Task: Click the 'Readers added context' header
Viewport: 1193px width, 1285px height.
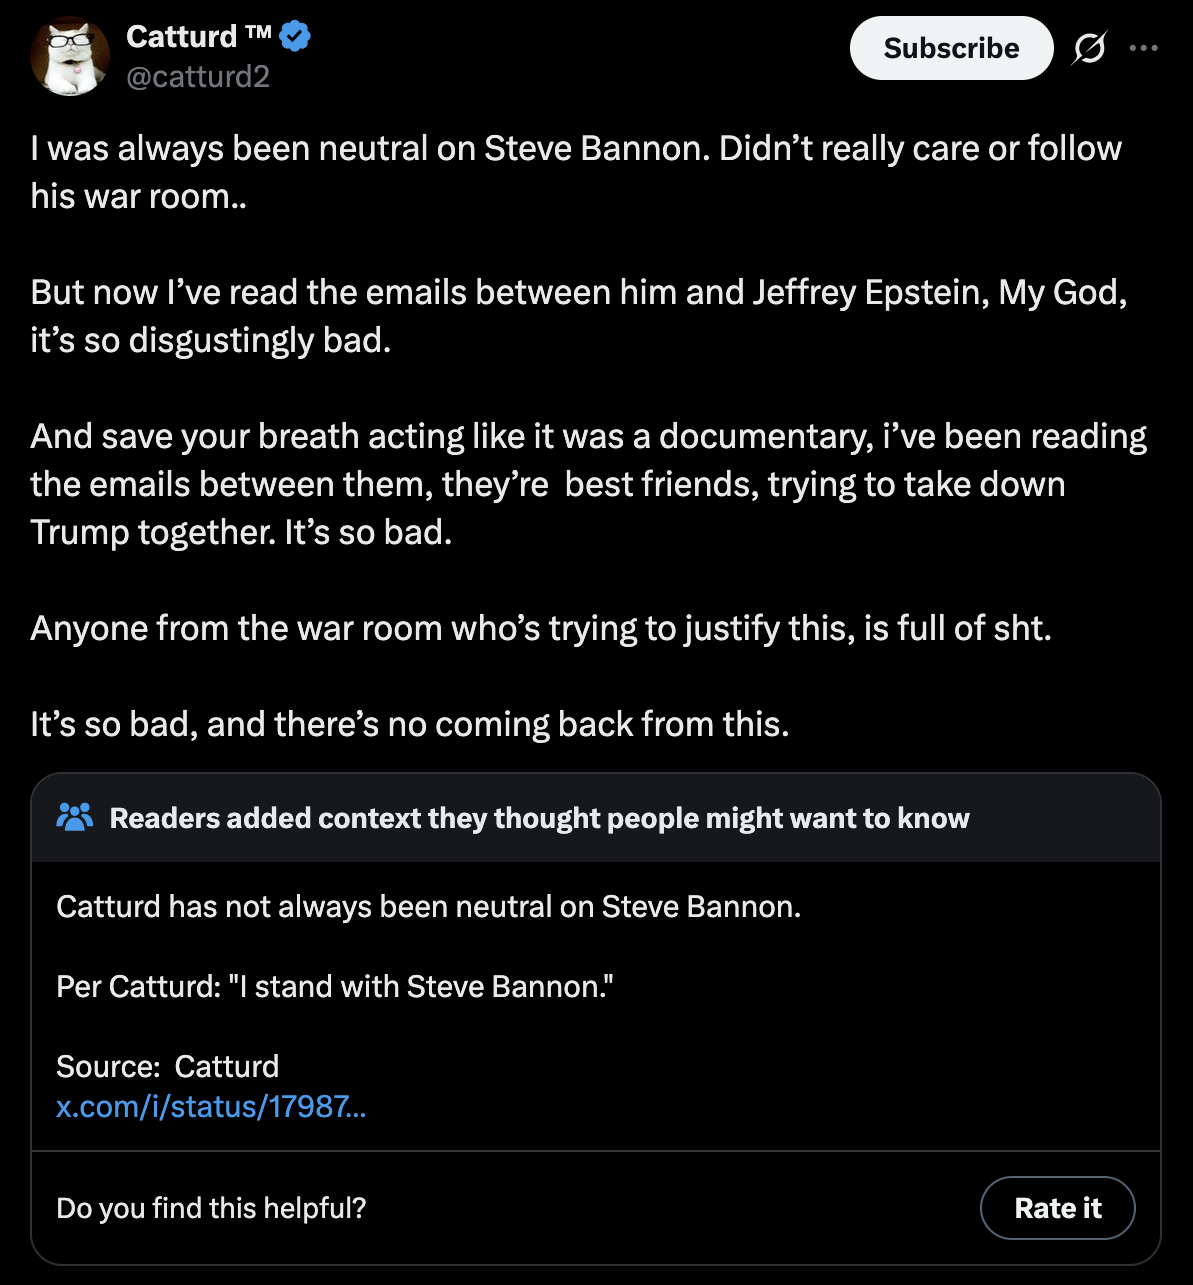Action: tap(539, 818)
